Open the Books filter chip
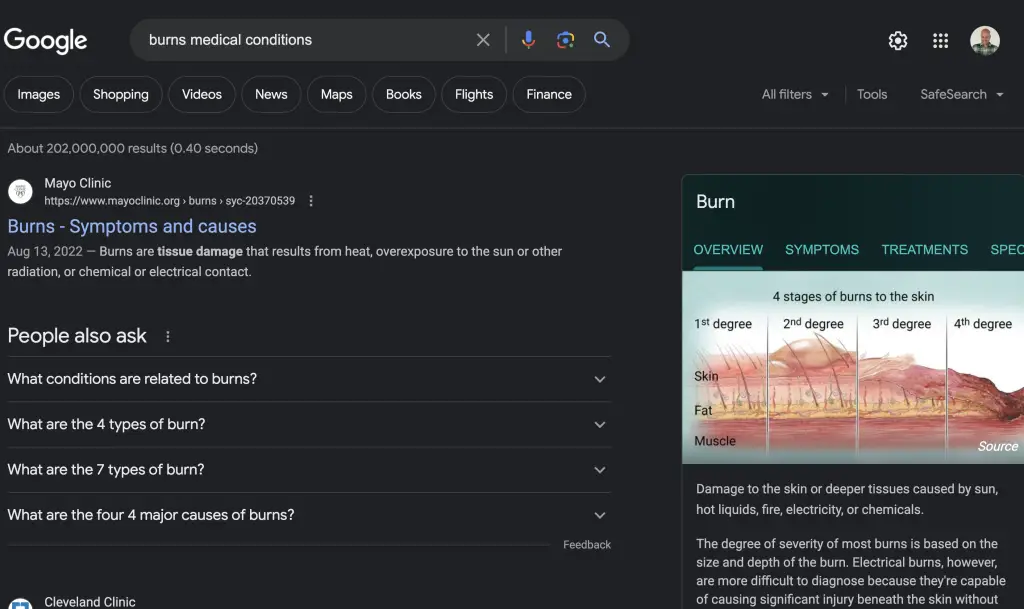Image resolution: width=1024 pixels, height=609 pixels. coord(404,95)
